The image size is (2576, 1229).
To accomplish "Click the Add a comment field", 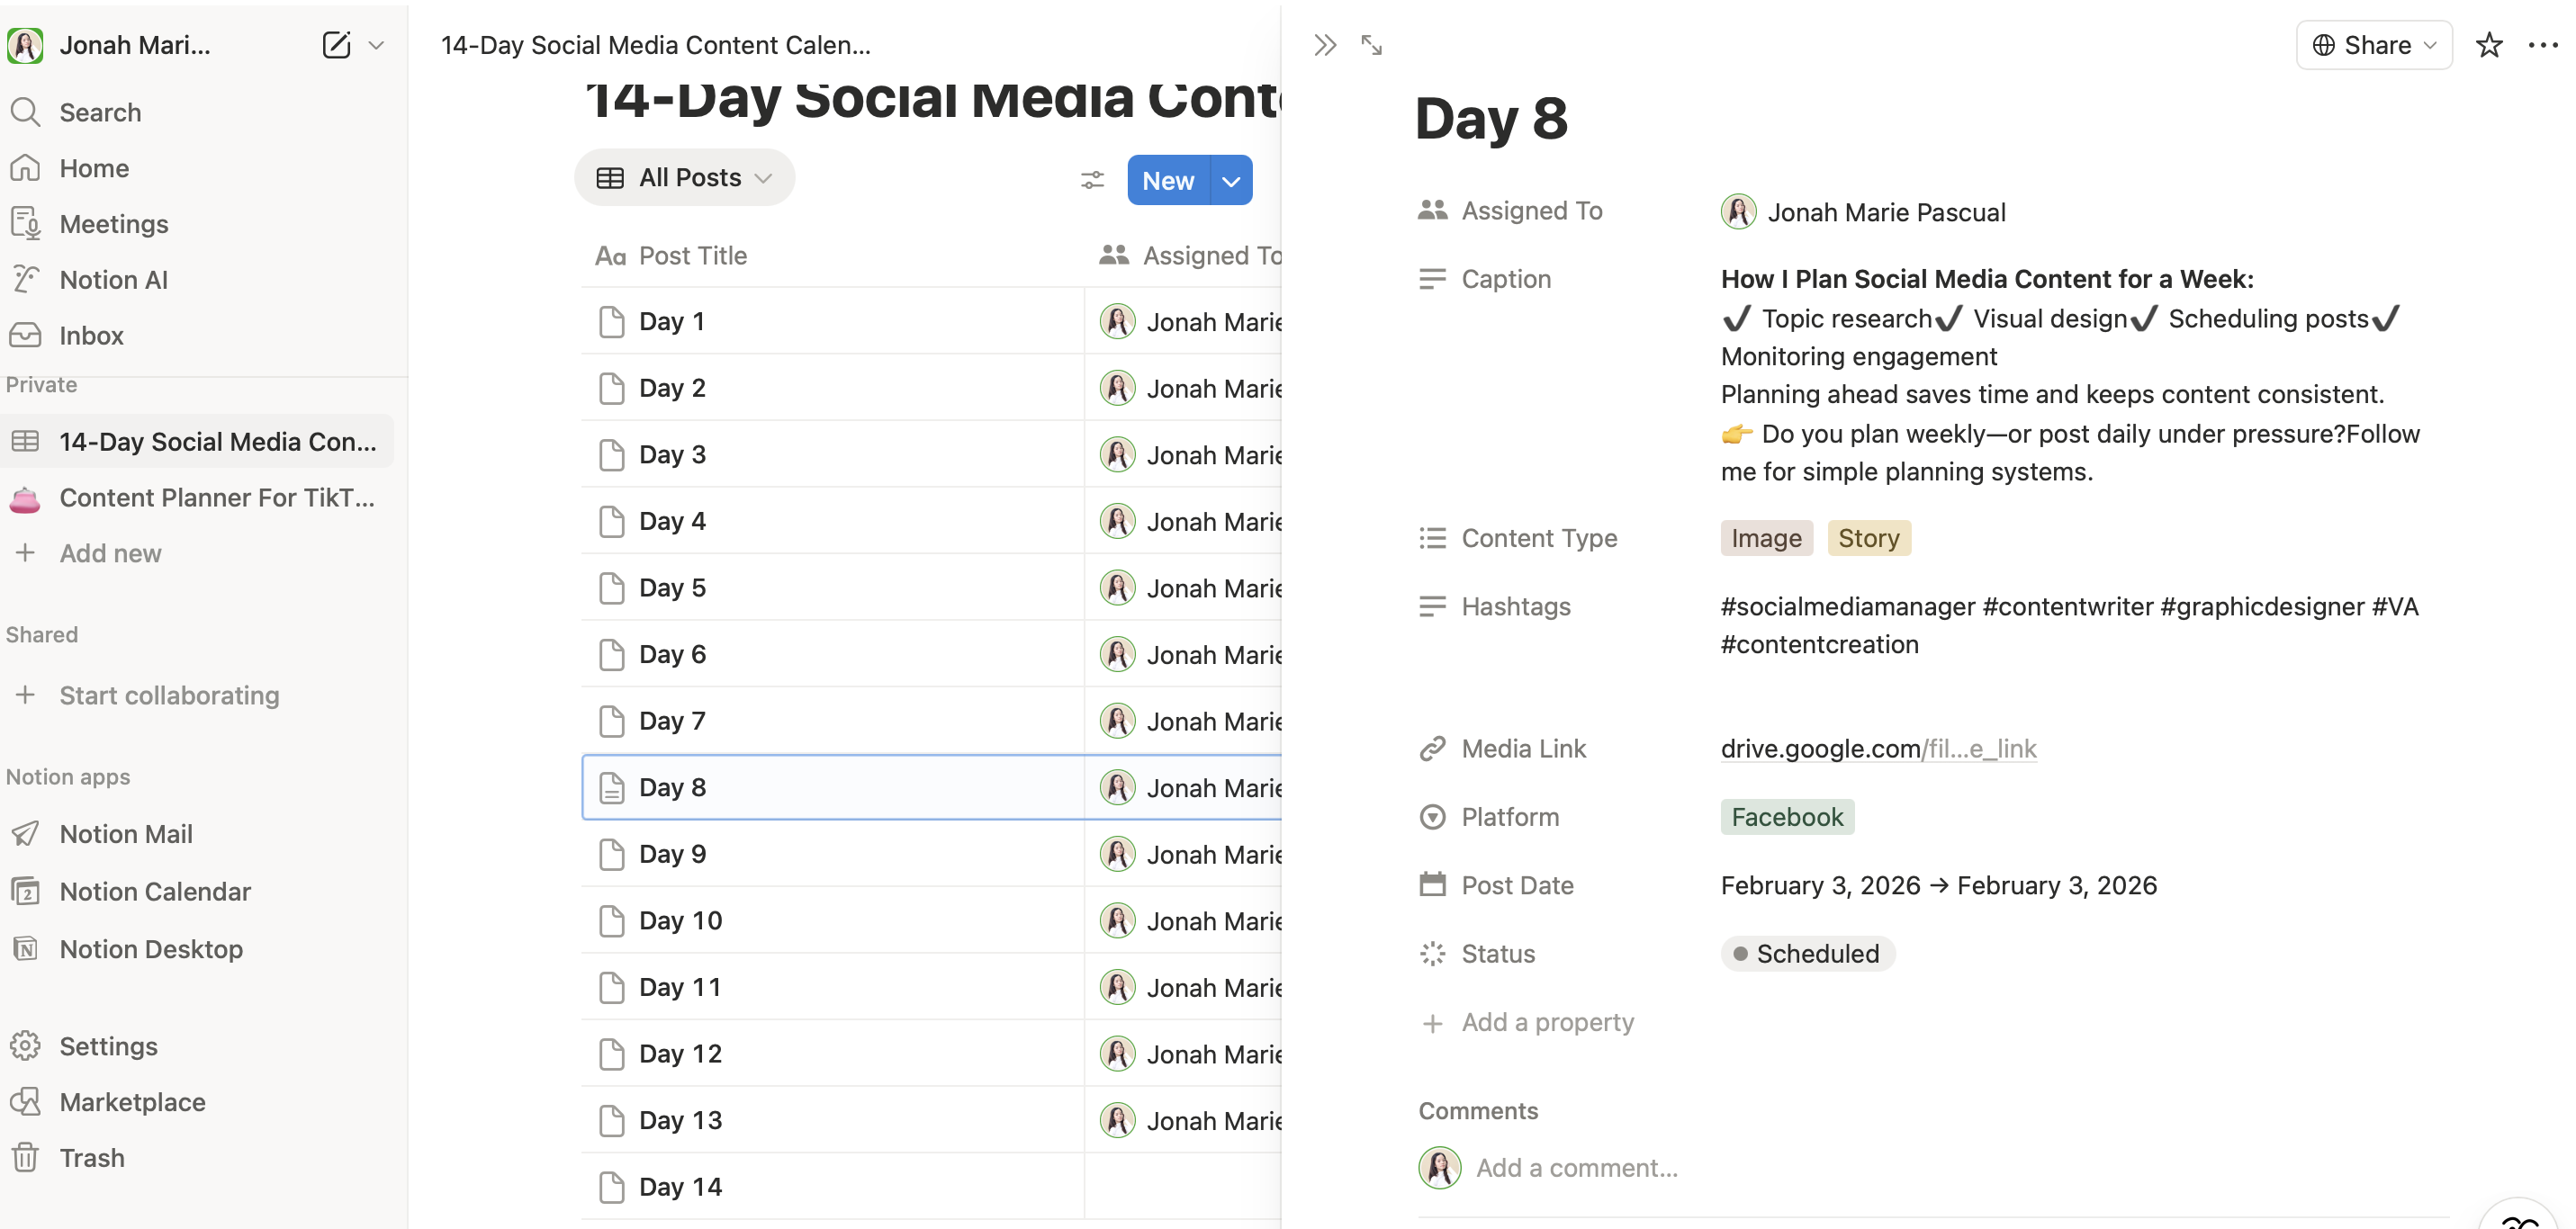I will tap(1576, 1168).
